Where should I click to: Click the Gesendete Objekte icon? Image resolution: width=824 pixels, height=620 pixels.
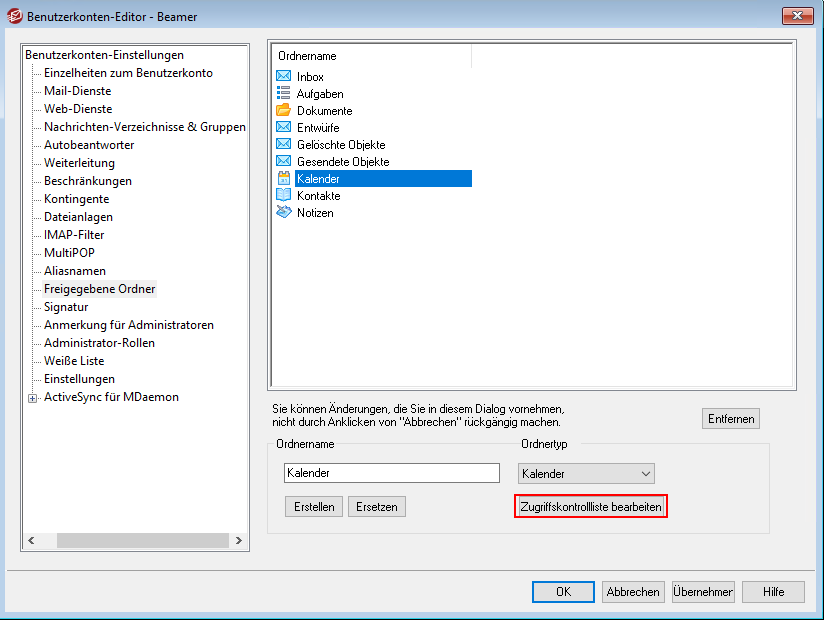(283, 162)
